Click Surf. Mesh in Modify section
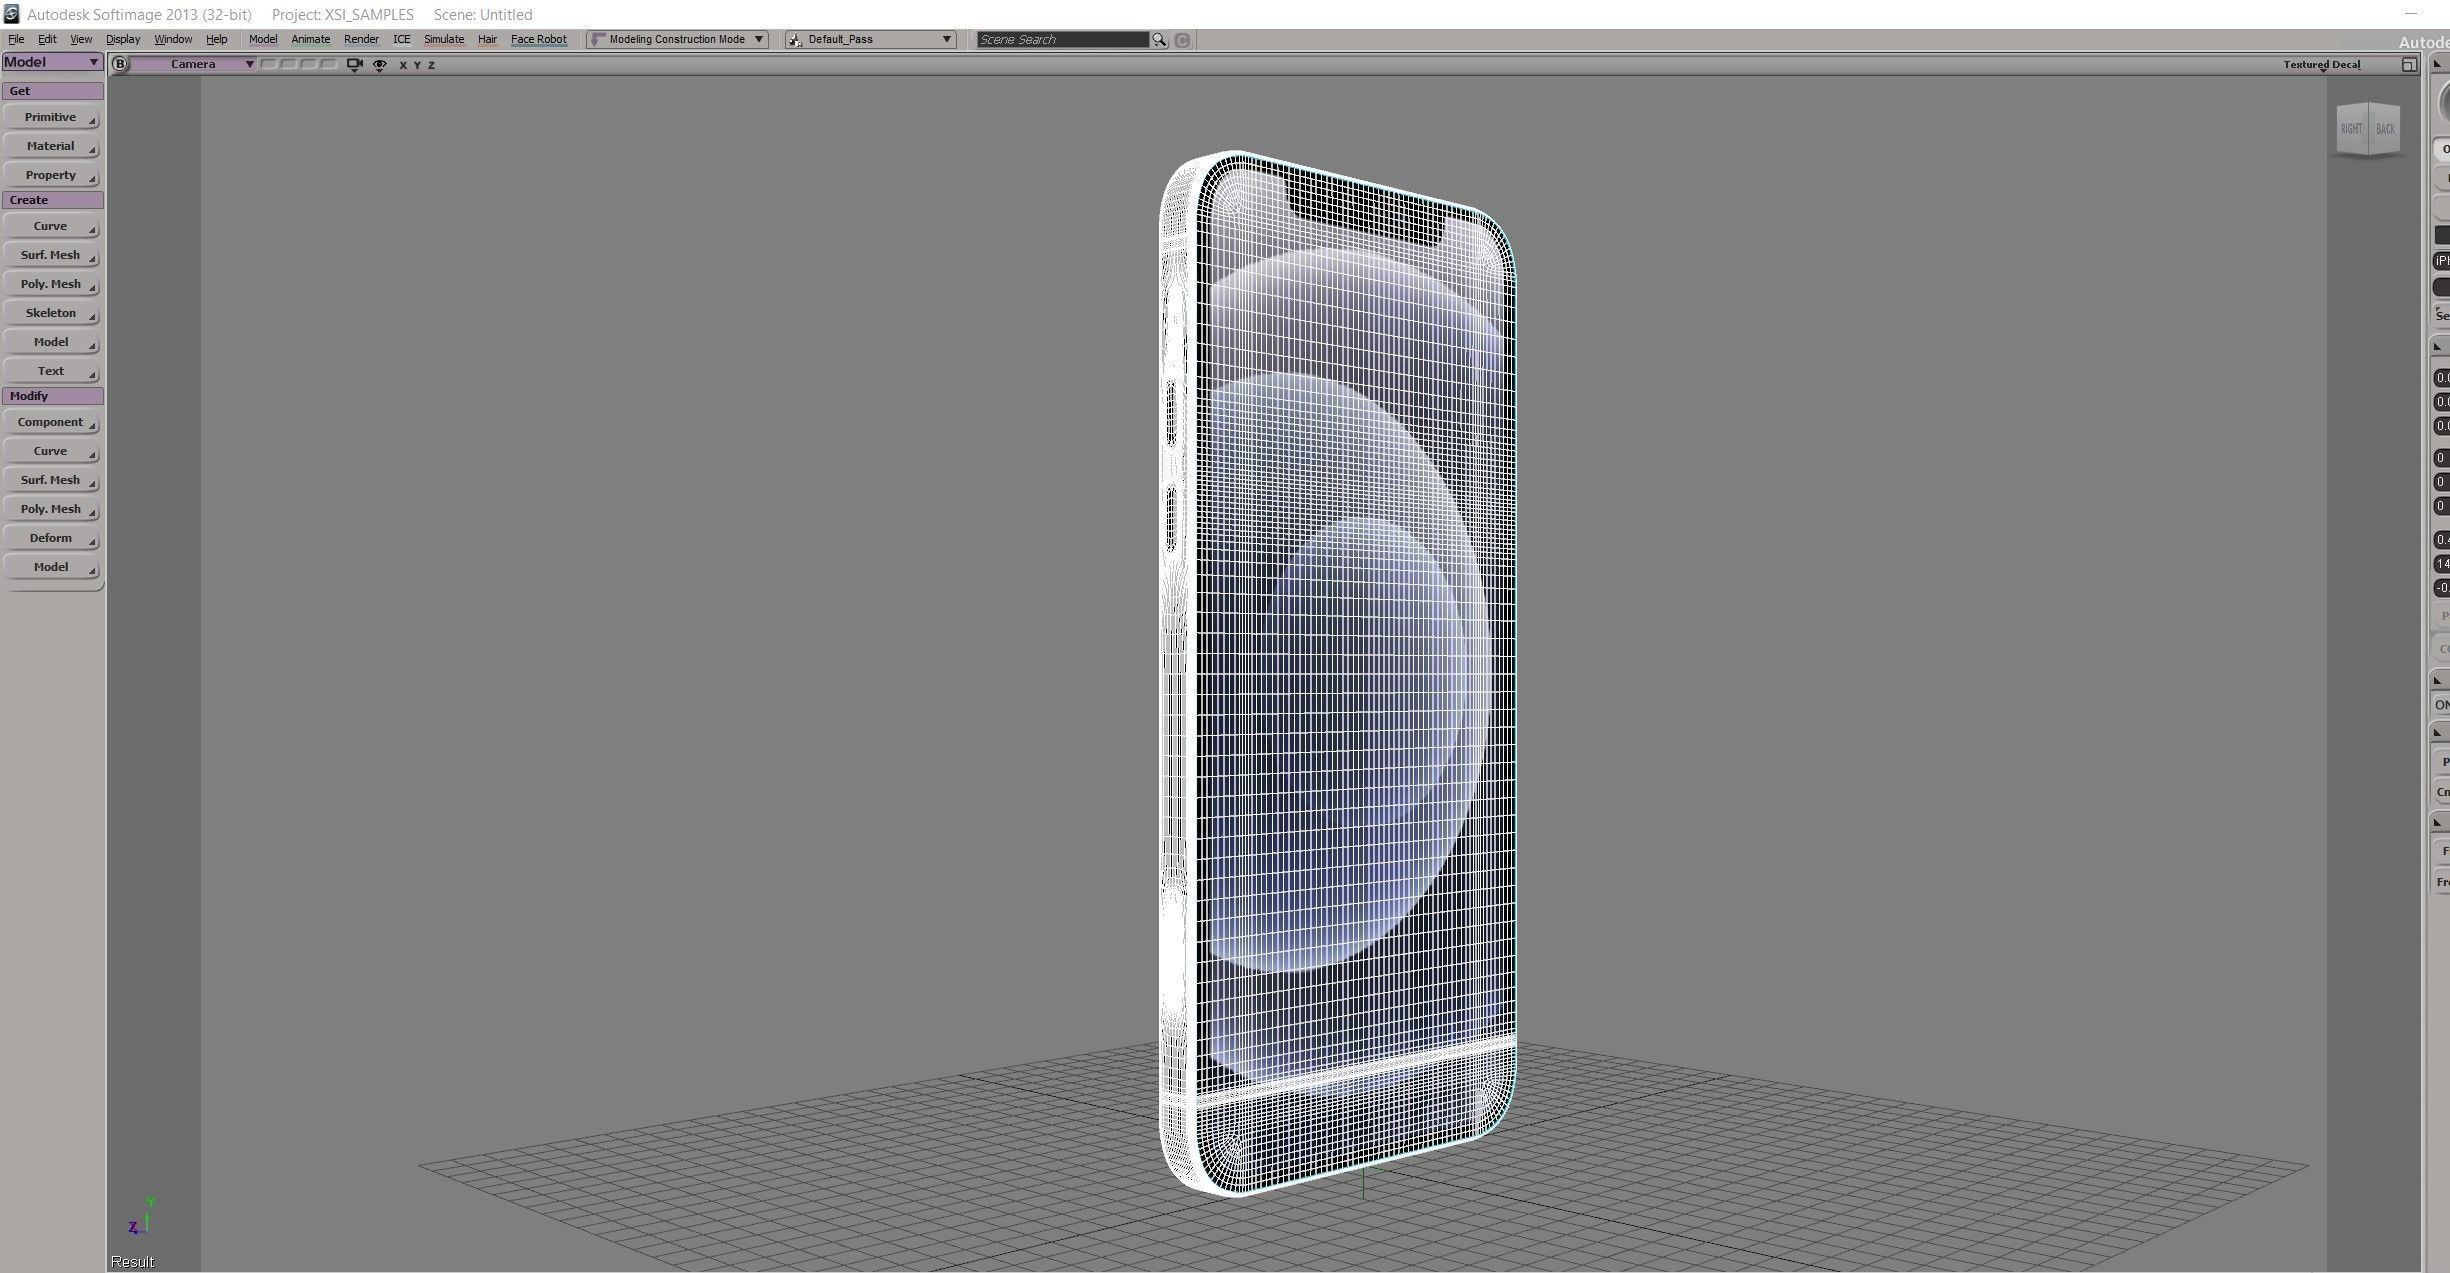The image size is (2450, 1273). [51, 480]
